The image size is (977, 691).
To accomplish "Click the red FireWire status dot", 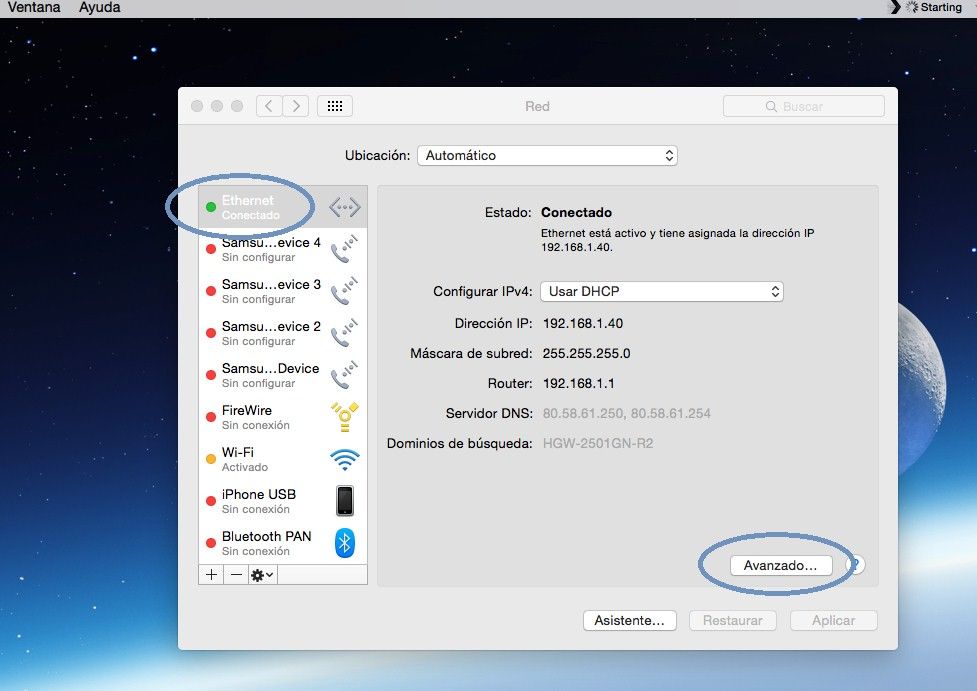I will (211, 417).
